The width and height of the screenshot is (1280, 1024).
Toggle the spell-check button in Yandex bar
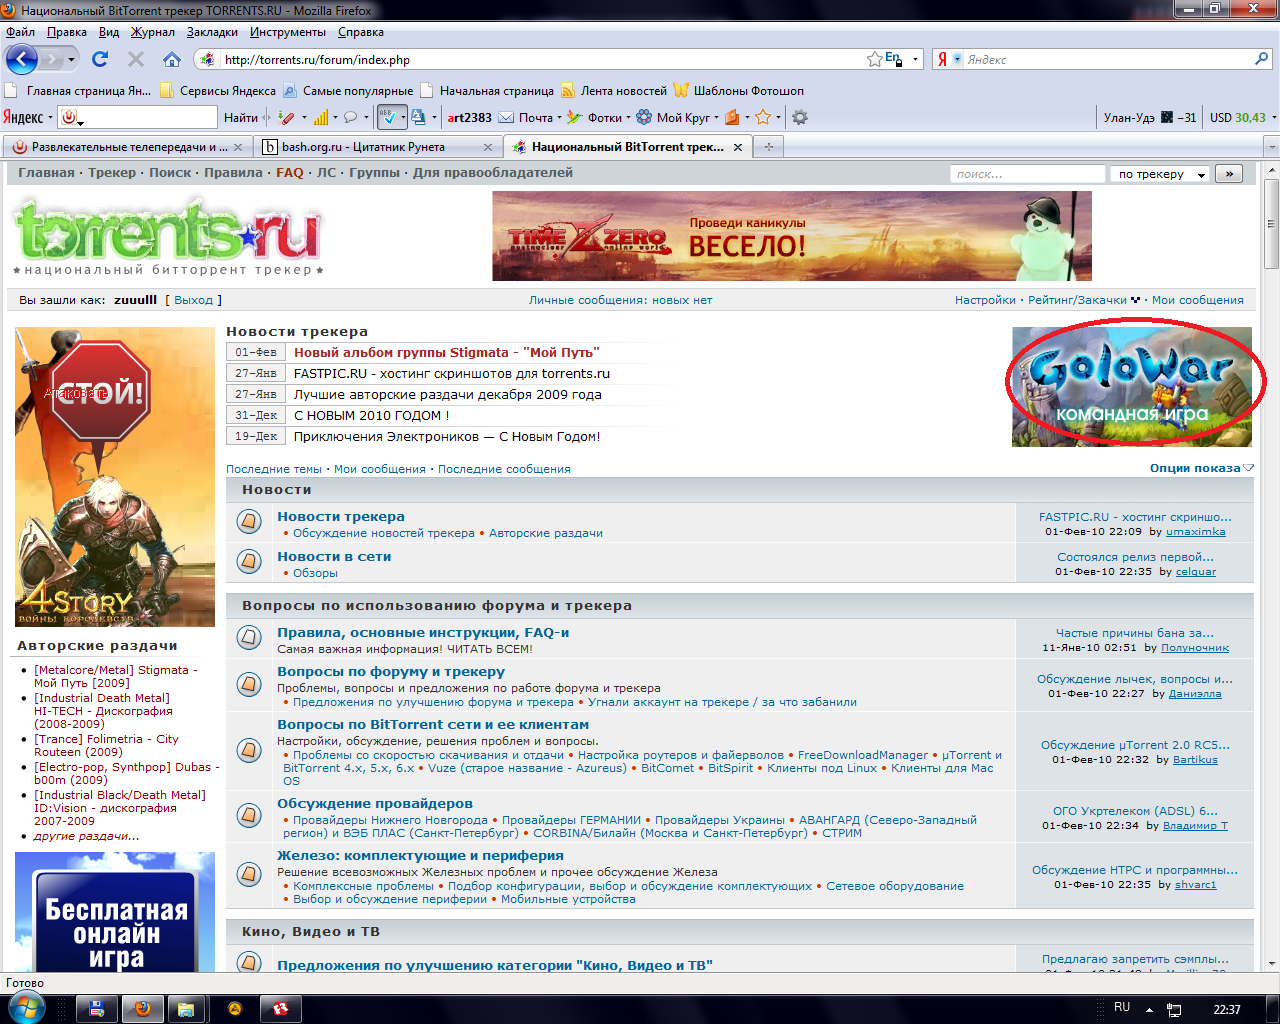pos(391,117)
